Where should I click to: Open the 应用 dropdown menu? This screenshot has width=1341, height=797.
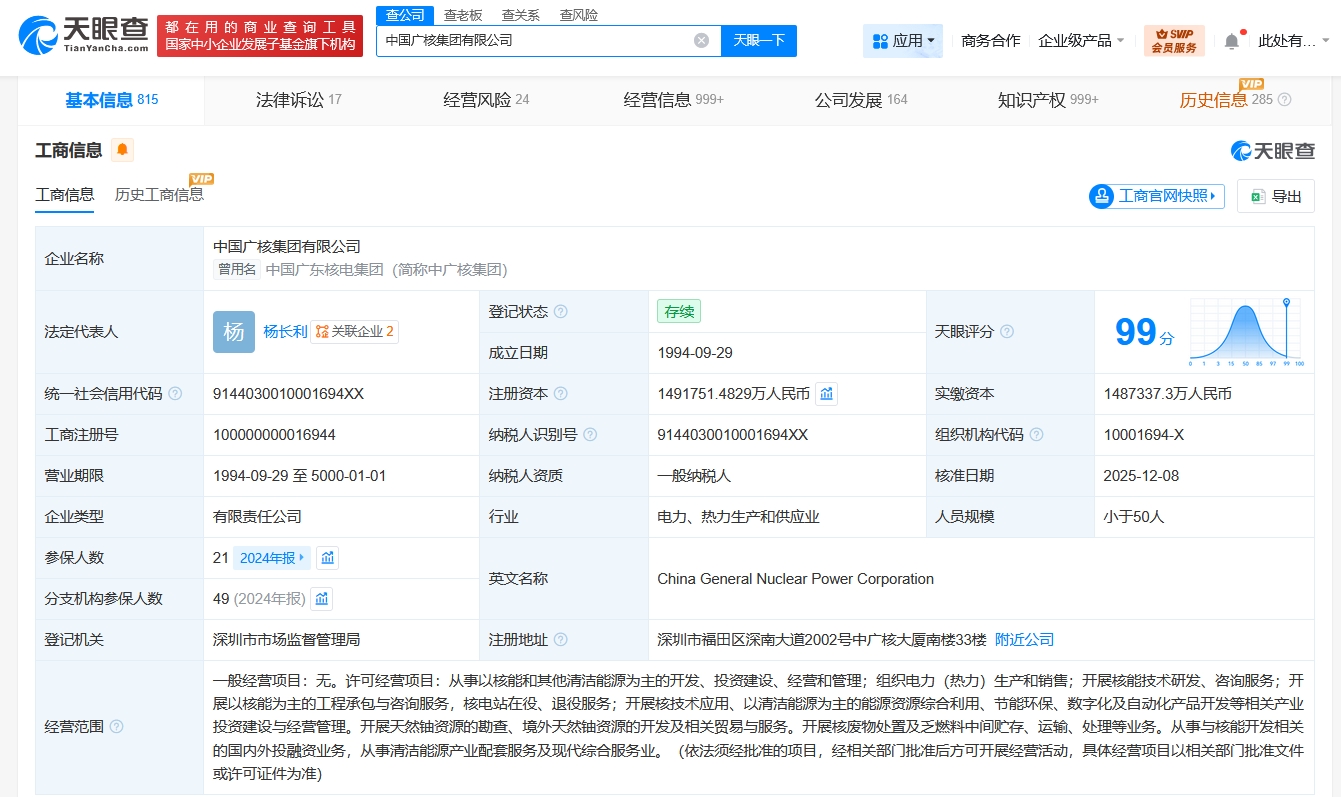tap(904, 41)
